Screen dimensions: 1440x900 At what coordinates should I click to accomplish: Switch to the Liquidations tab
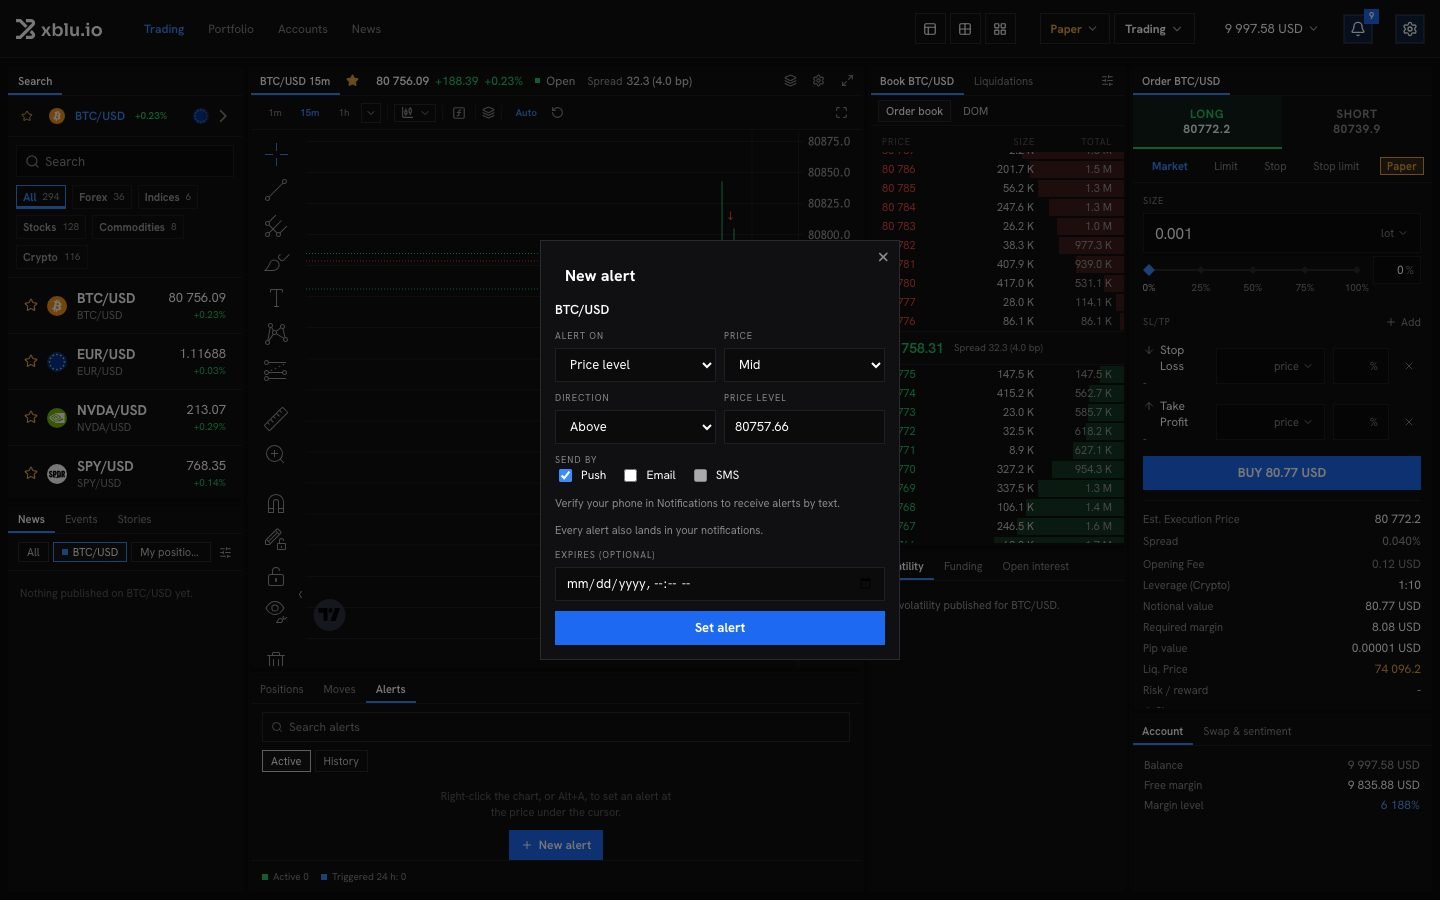tap(1003, 81)
